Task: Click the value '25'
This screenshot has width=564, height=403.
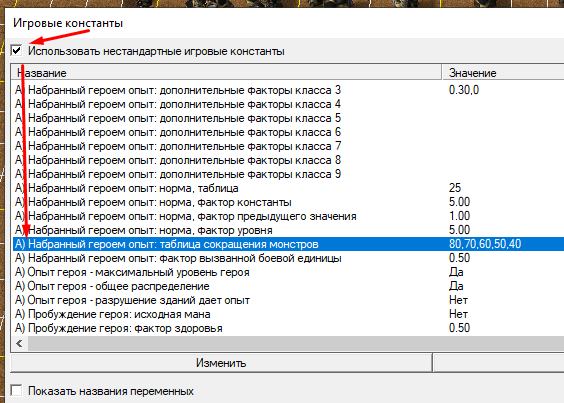Action: pyautogui.click(x=455, y=188)
